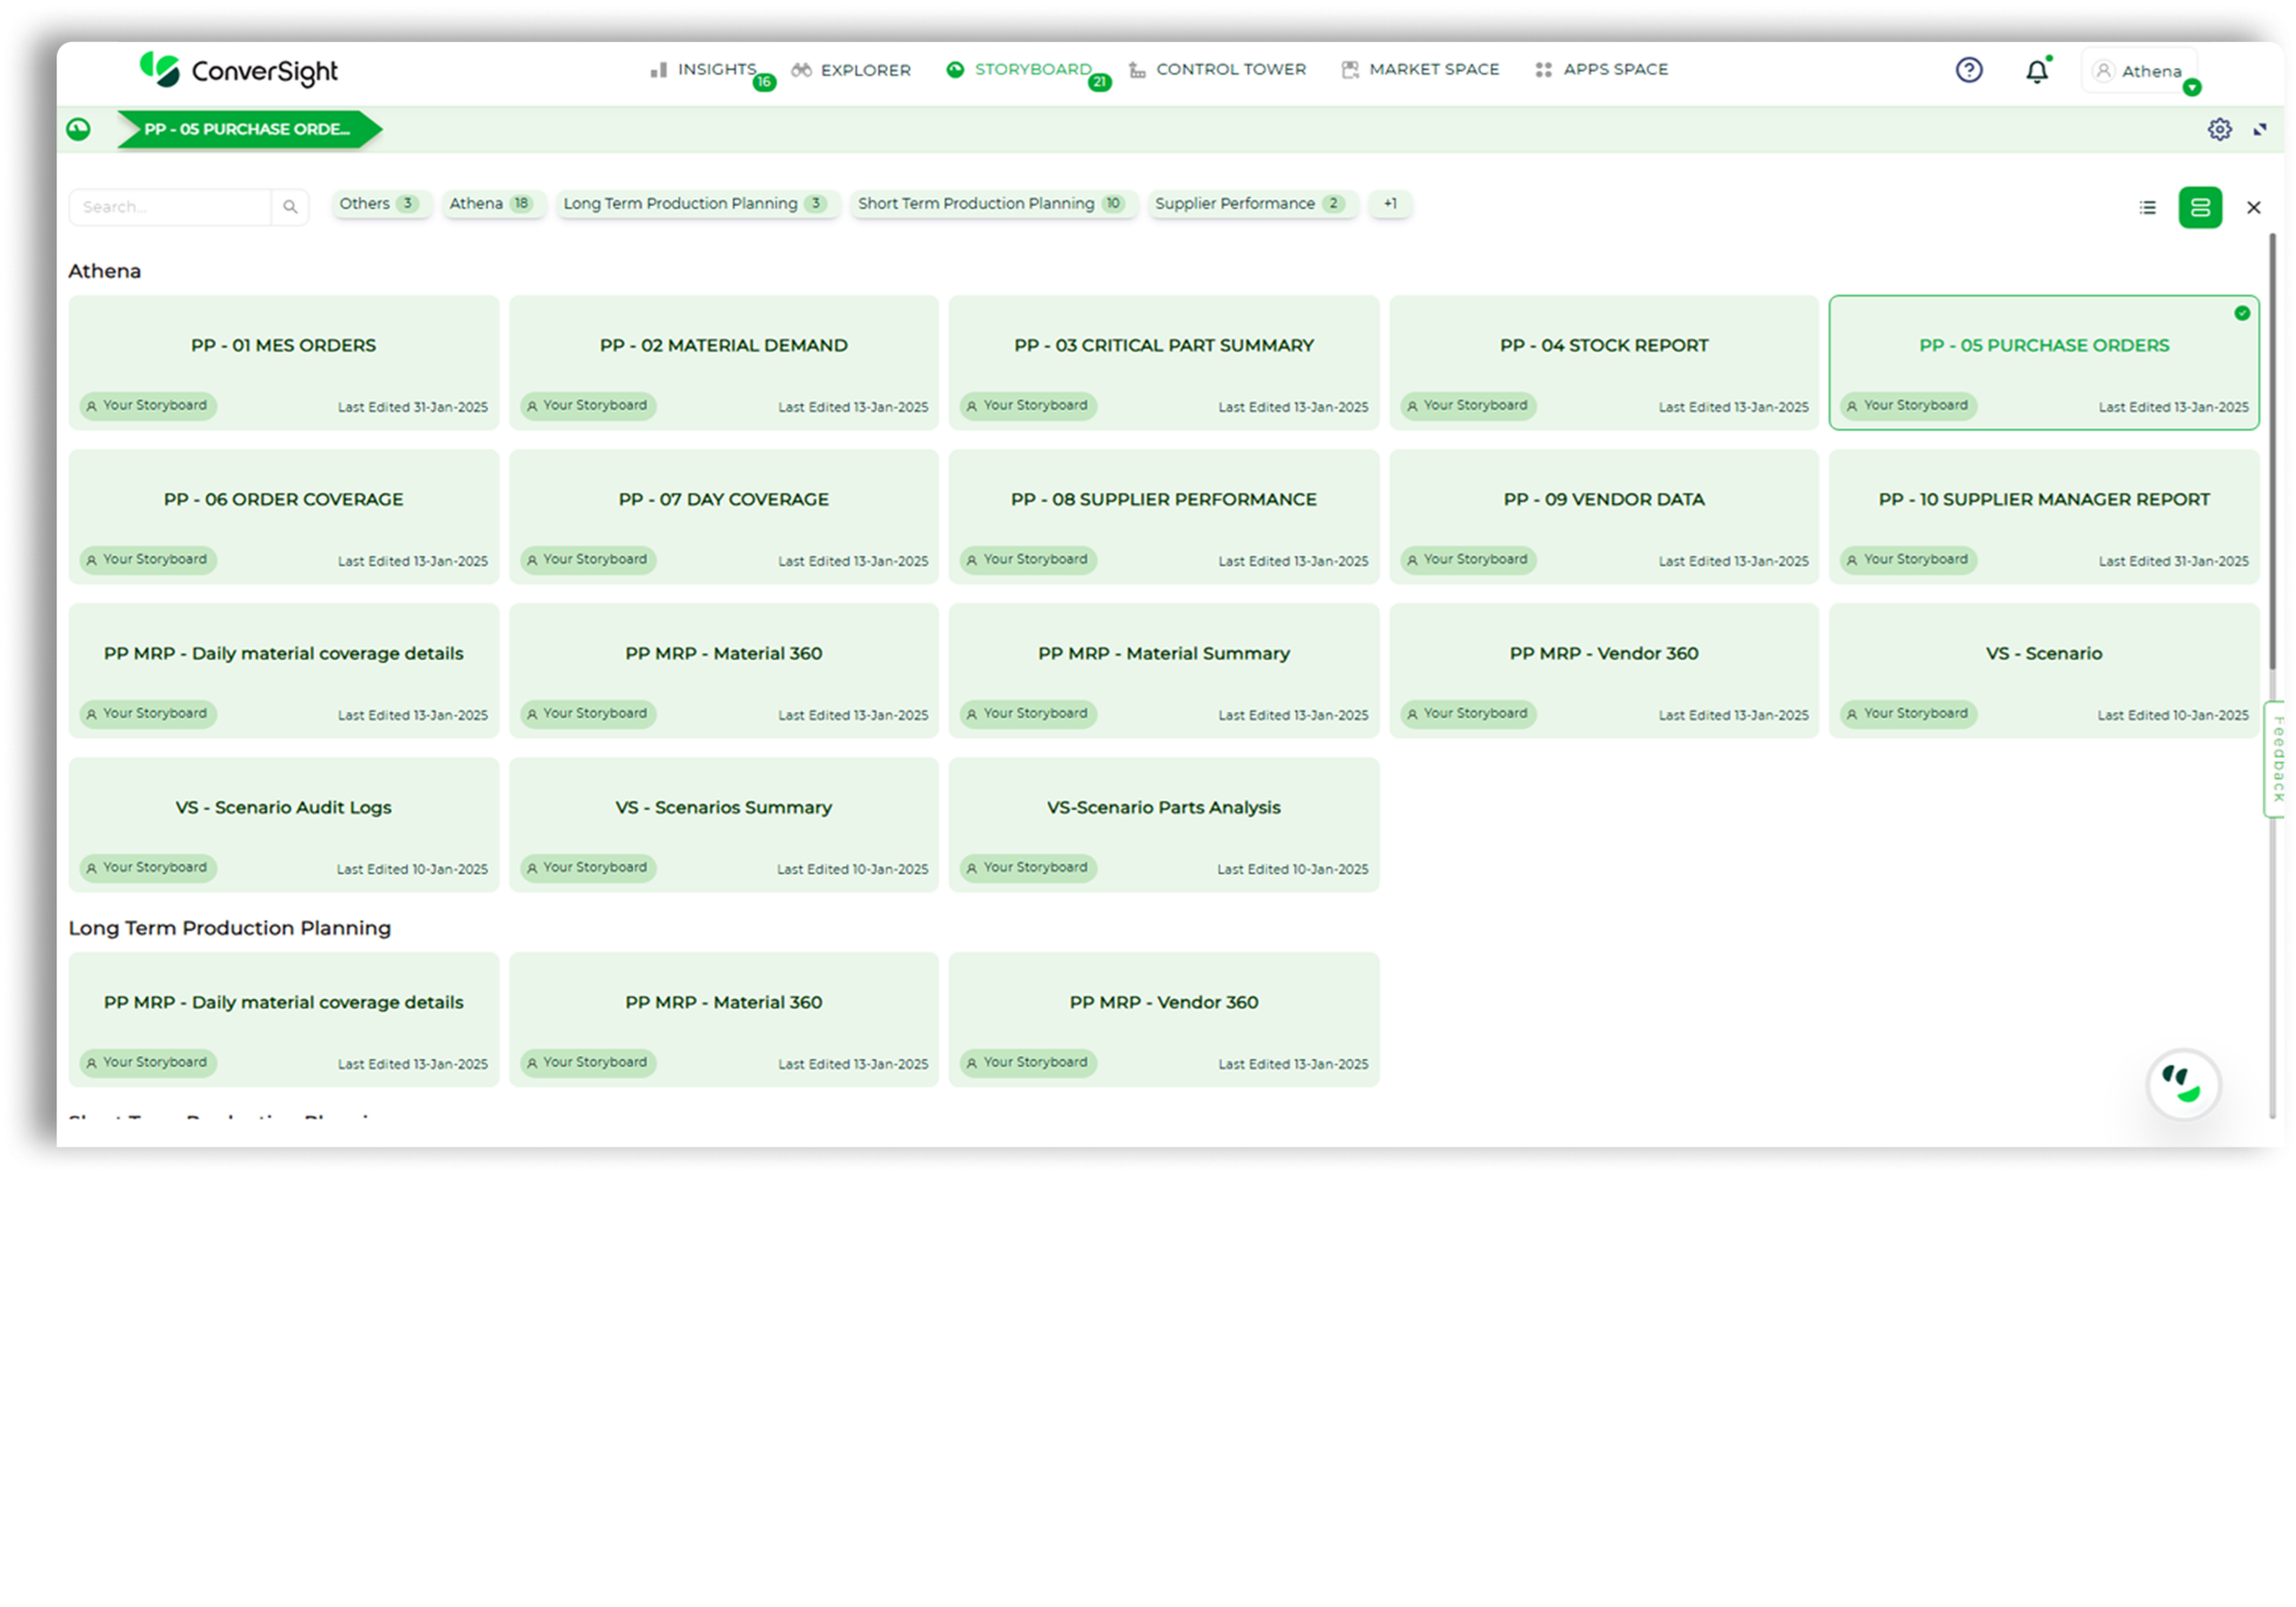Open PP MRP - Vendor 360 under Long Term Planning
This screenshot has height=1607, width=2296.
pyautogui.click(x=1164, y=1019)
